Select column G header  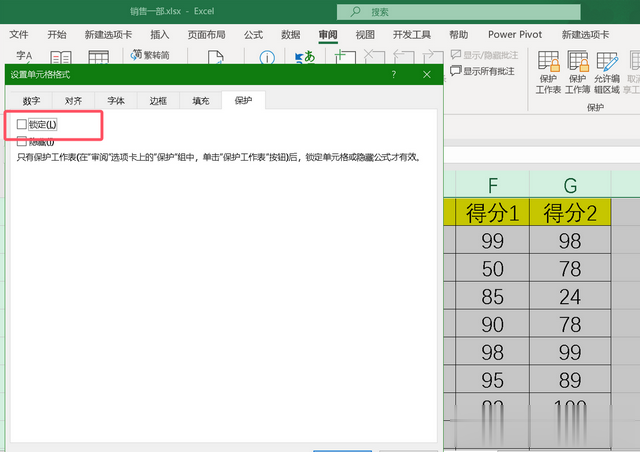coord(570,185)
